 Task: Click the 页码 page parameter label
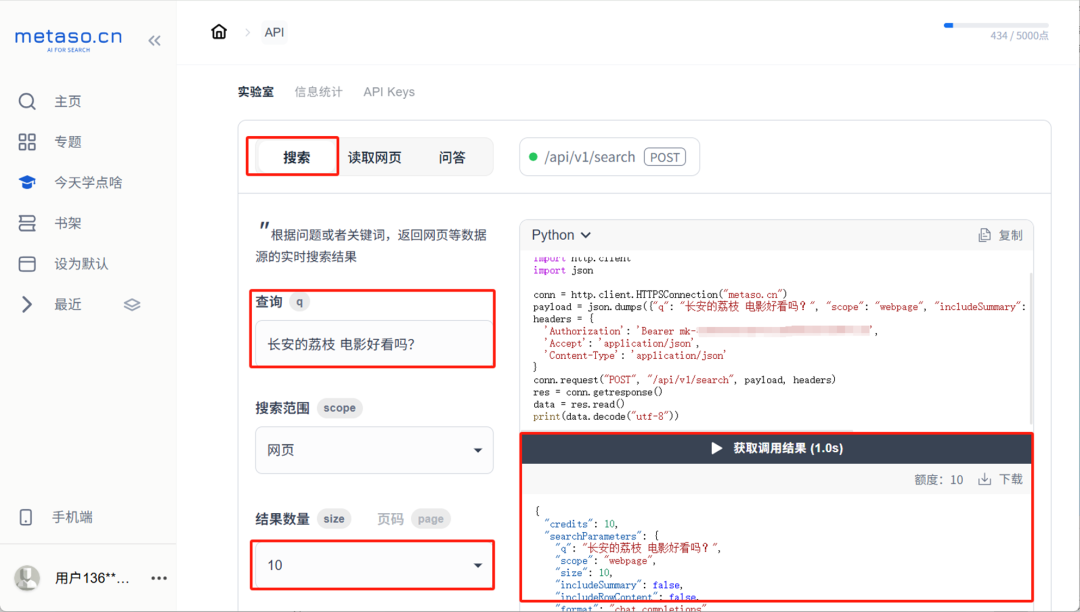tap(390, 518)
